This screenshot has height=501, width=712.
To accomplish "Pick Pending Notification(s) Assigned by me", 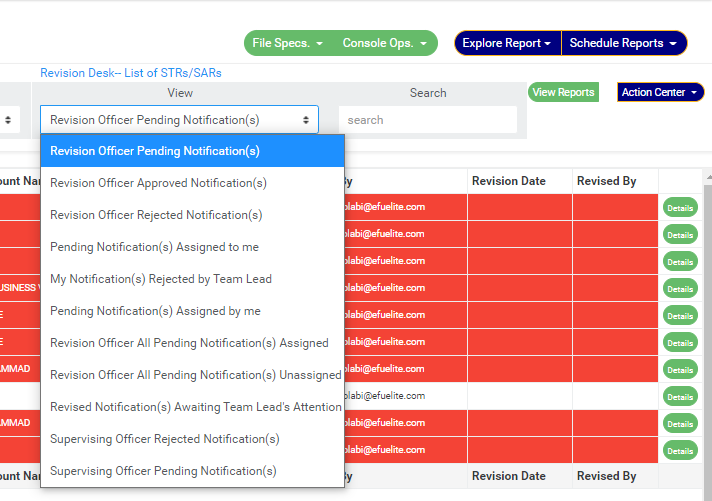I will 155,311.
